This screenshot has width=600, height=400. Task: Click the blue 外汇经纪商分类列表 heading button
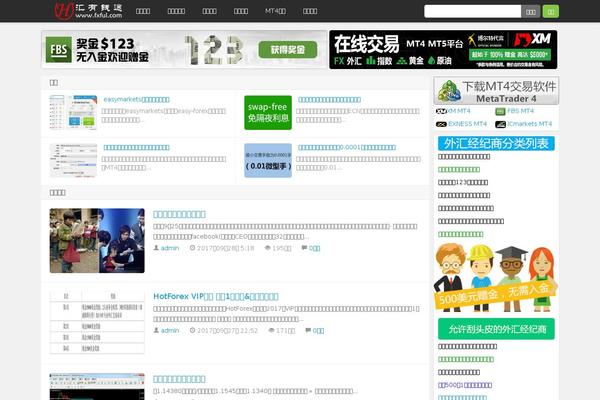coord(496,144)
